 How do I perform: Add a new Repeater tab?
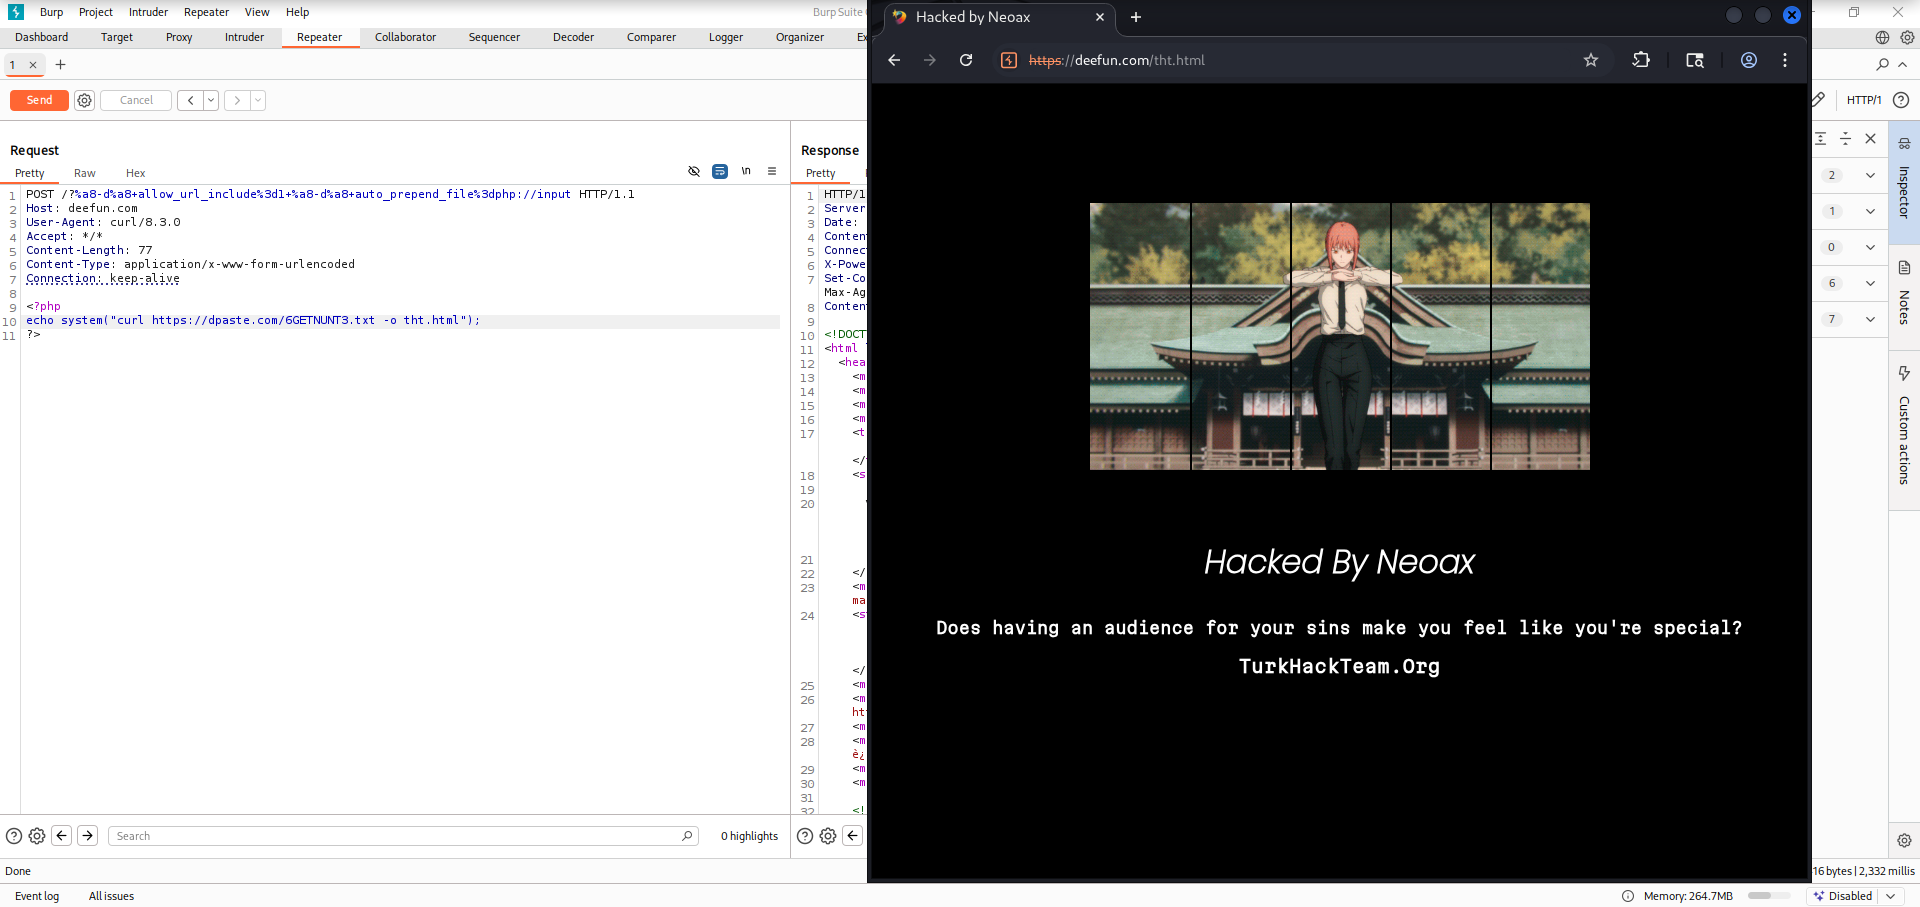60,65
